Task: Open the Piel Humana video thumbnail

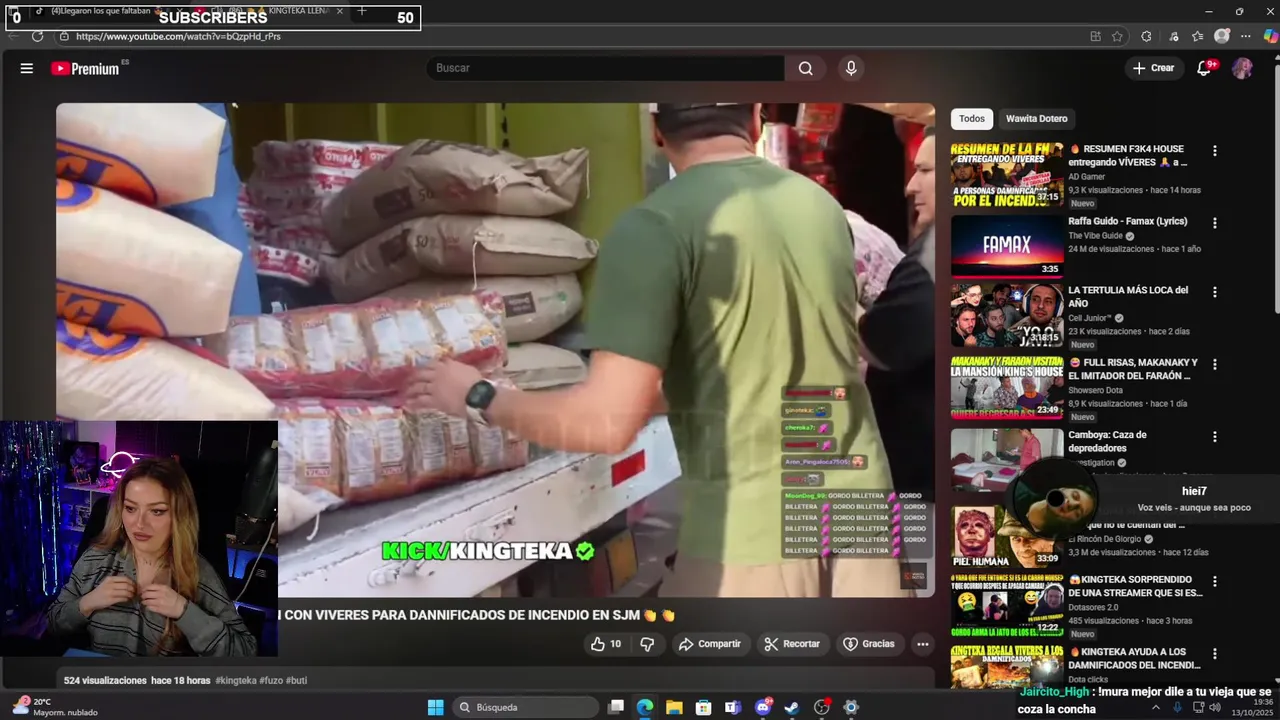Action: pos(1007,537)
